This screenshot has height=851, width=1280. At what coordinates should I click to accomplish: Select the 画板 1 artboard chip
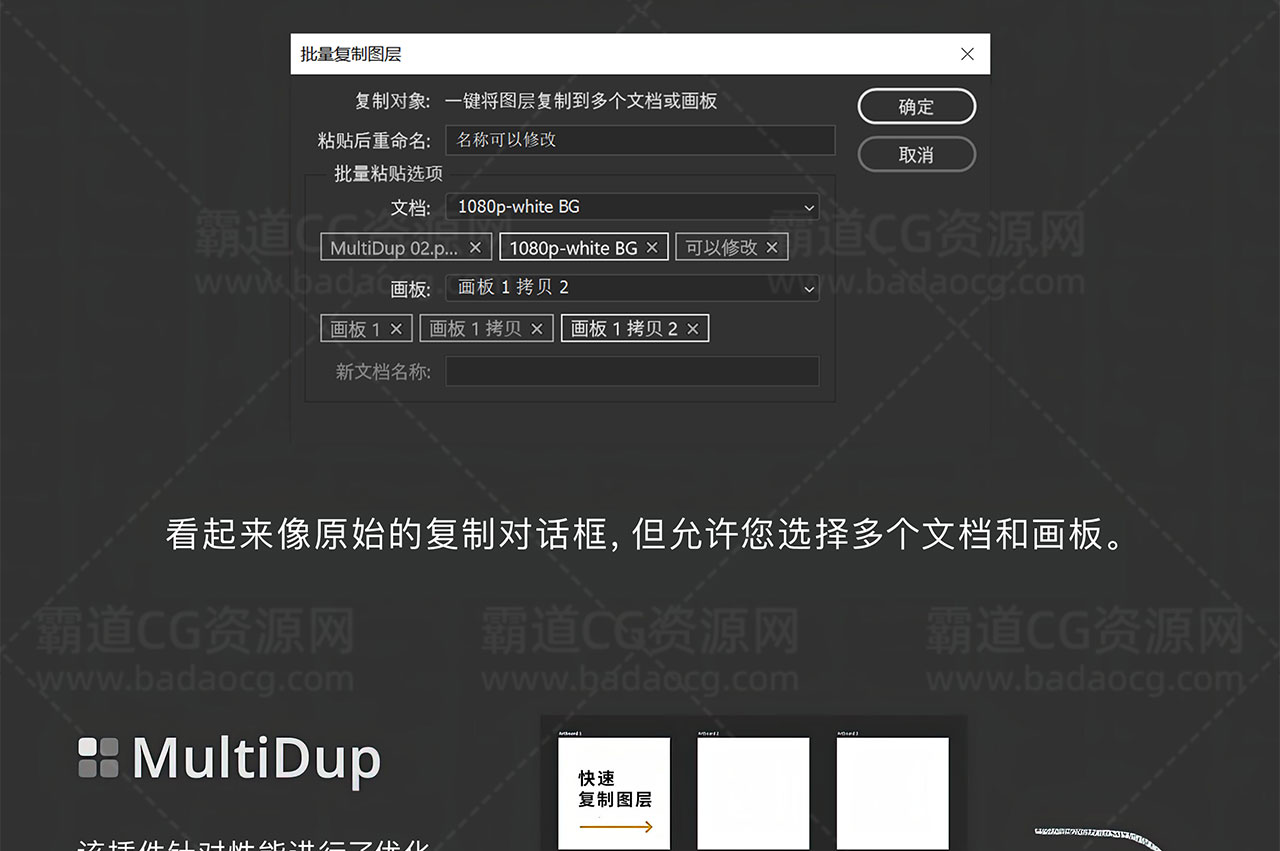coord(355,329)
